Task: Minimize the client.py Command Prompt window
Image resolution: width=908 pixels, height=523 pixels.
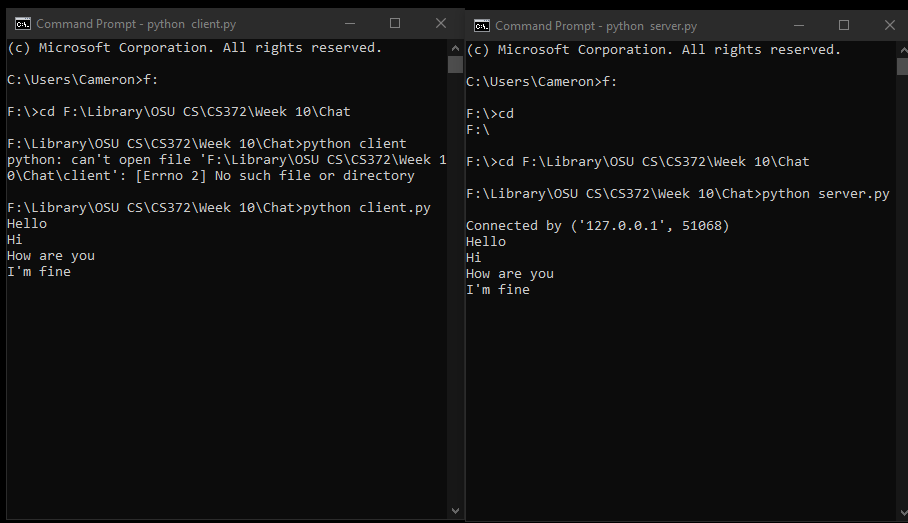Action: point(349,24)
